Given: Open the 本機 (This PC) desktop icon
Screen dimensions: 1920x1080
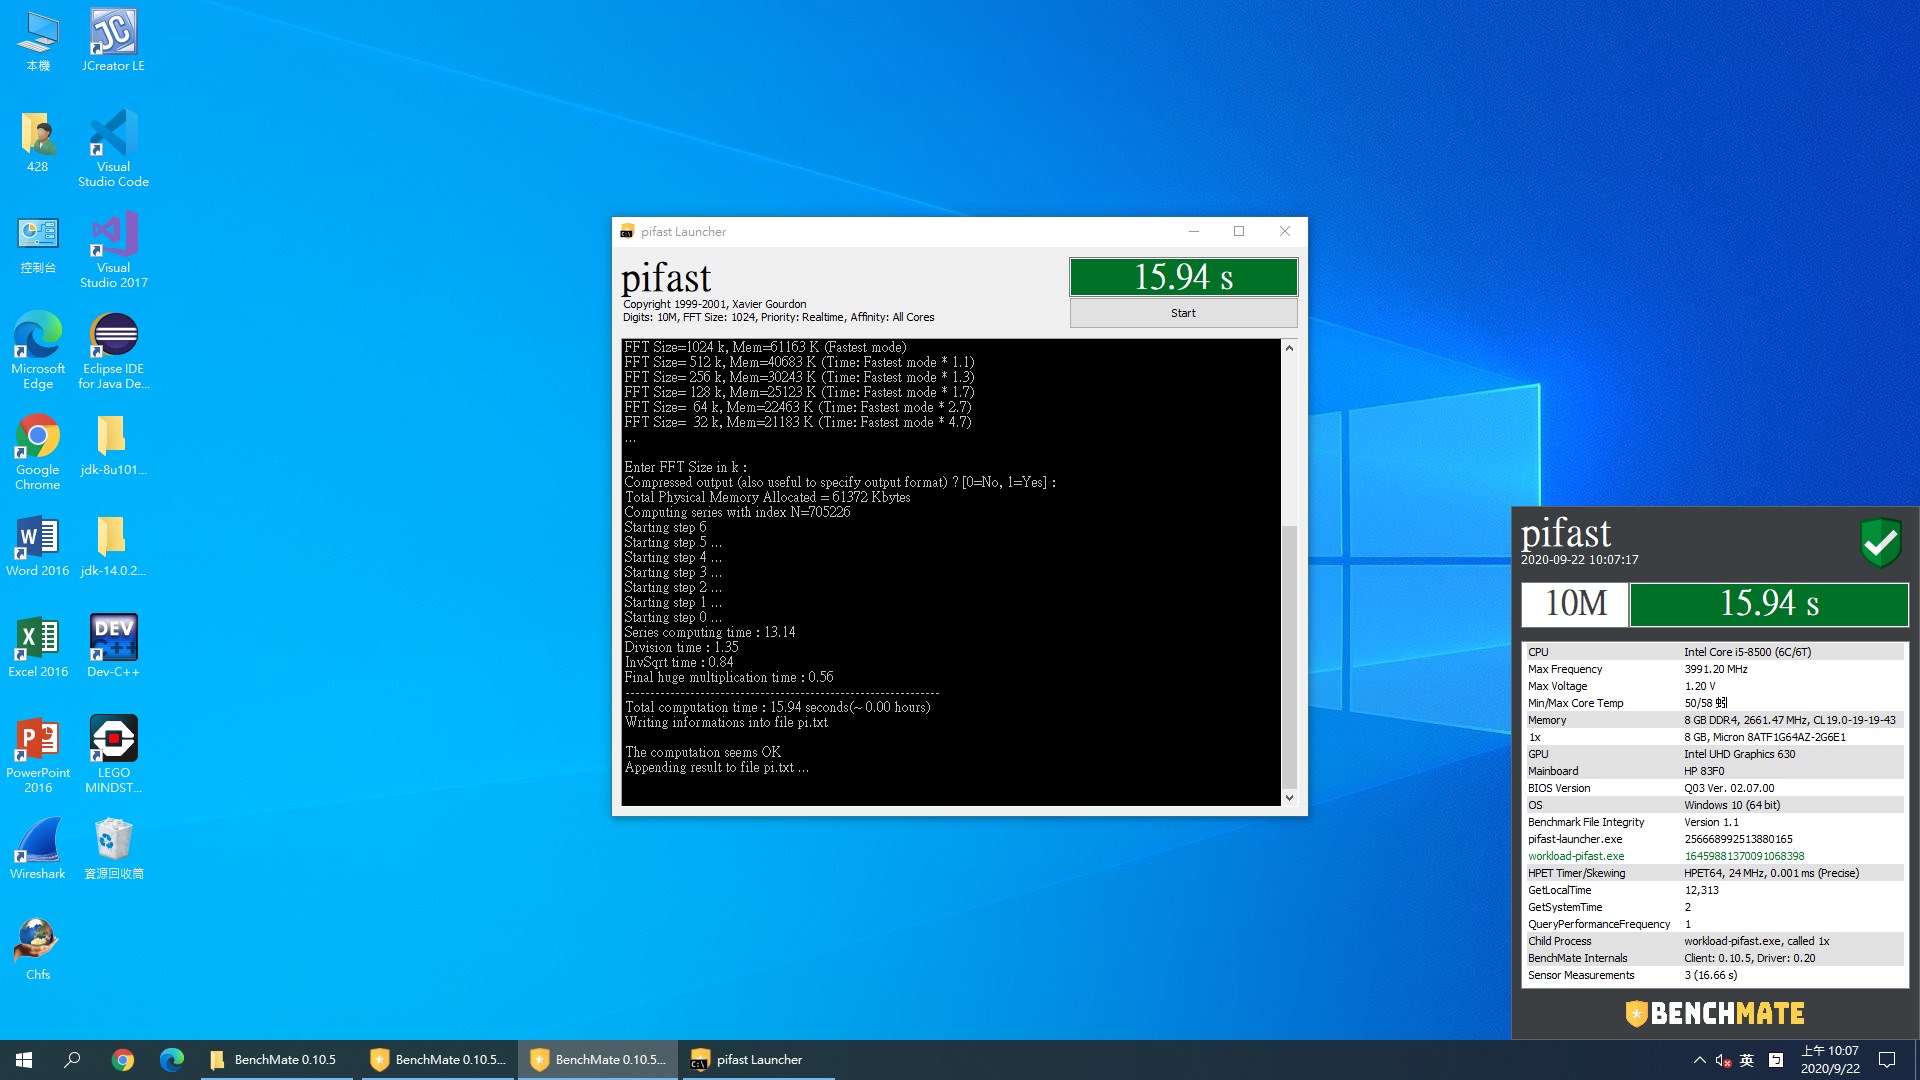Looking at the screenshot, I should click(x=38, y=41).
